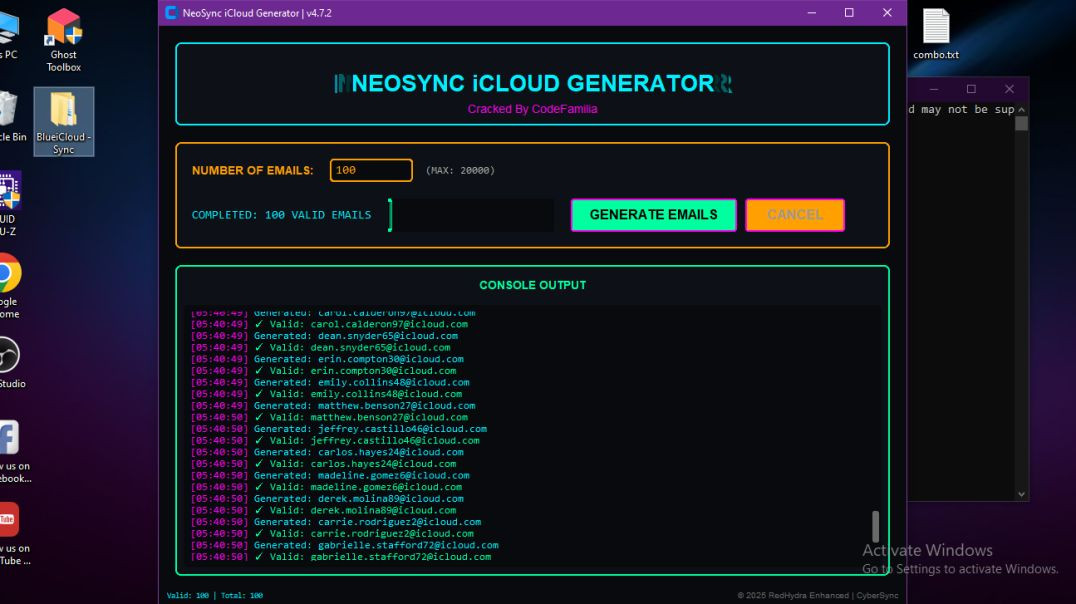Click 'Generated: emily.collins48@icloud.com' console line

[x=330, y=382]
